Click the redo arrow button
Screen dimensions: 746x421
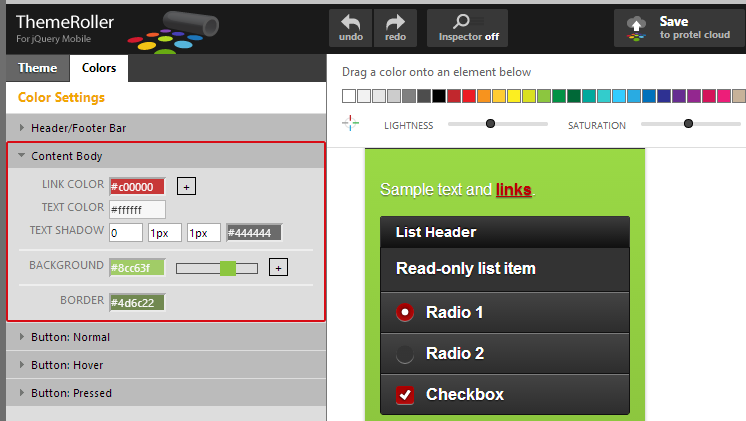click(395, 28)
